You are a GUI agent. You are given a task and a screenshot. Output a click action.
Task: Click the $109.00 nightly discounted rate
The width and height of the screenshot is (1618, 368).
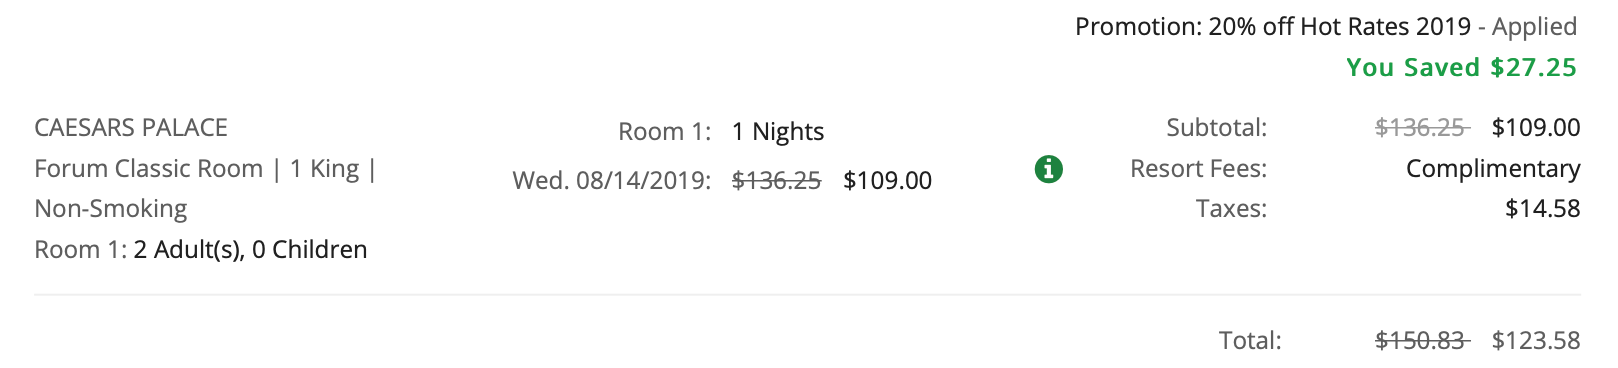click(x=888, y=181)
